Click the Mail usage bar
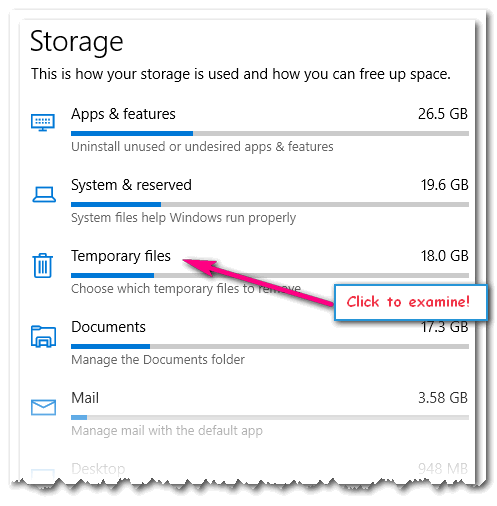The height and width of the screenshot is (506, 497). tap(270, 417)
